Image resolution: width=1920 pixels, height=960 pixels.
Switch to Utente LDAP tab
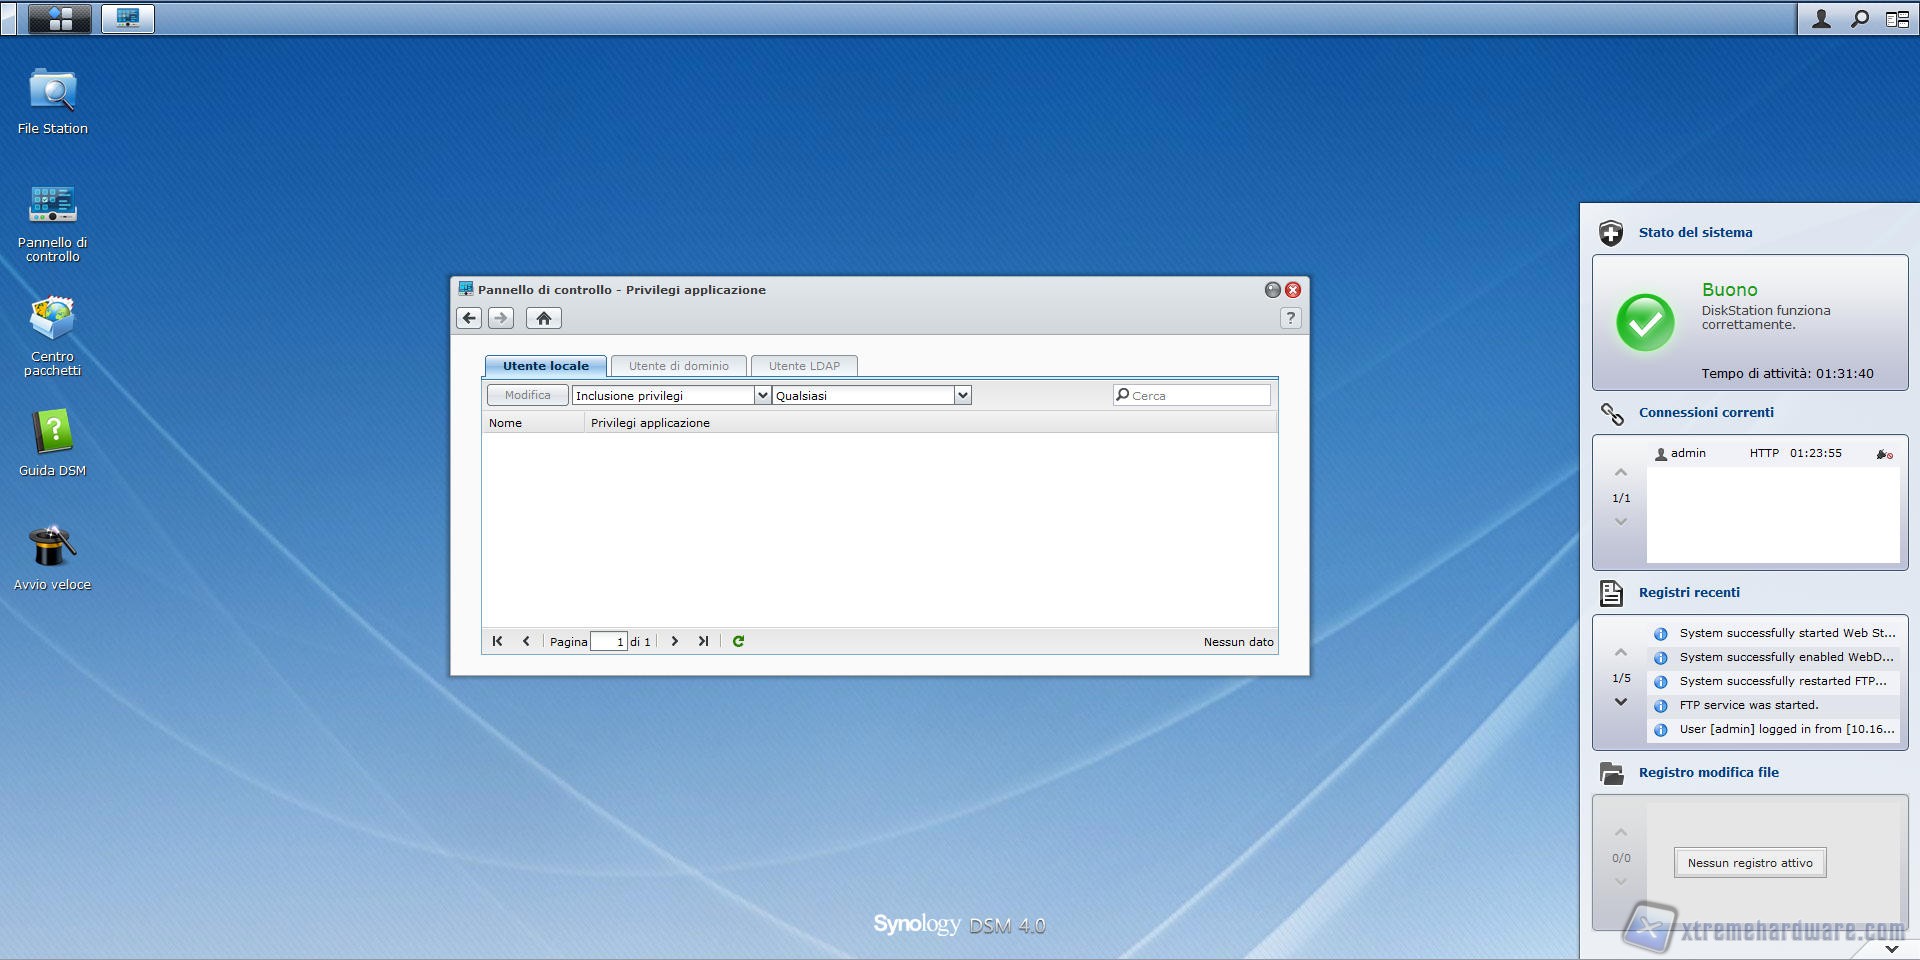pyautogui.click(x=804, y=366)
